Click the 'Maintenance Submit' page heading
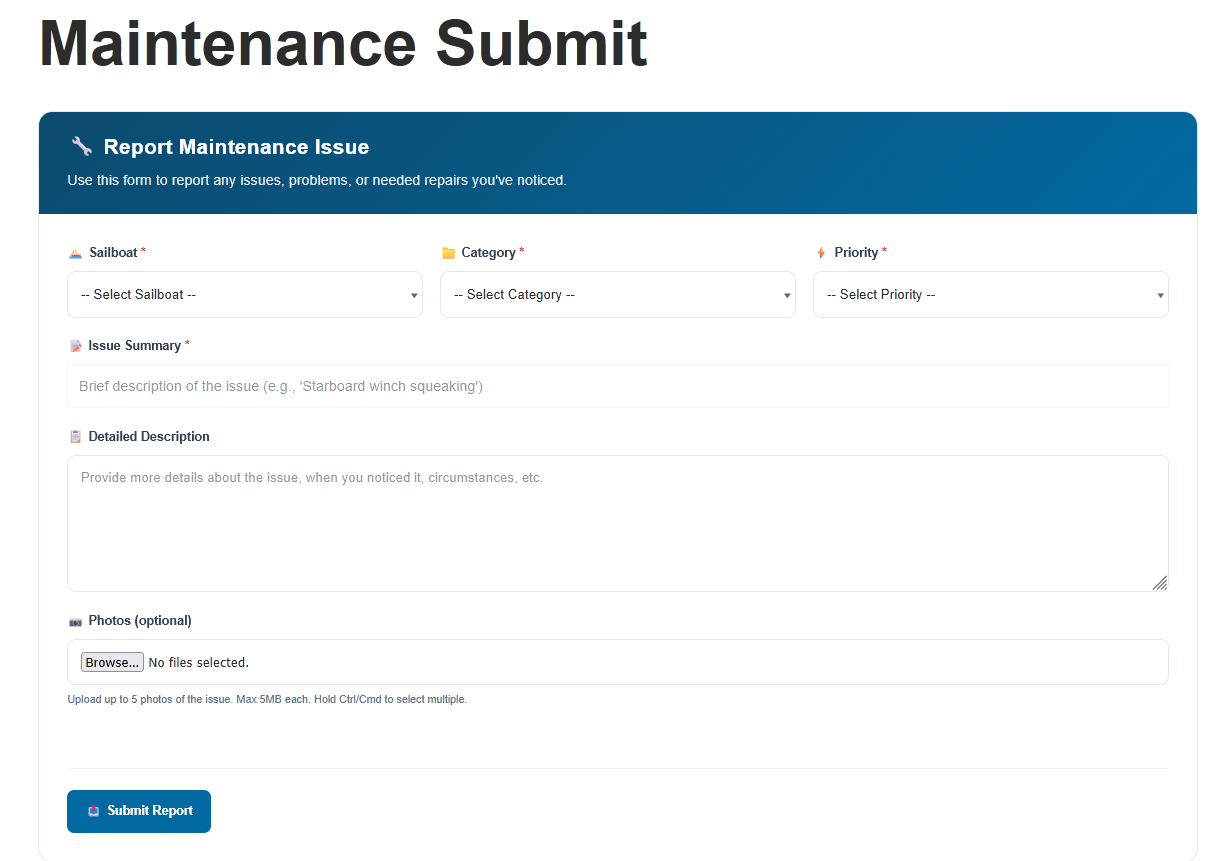 point(343,43)
